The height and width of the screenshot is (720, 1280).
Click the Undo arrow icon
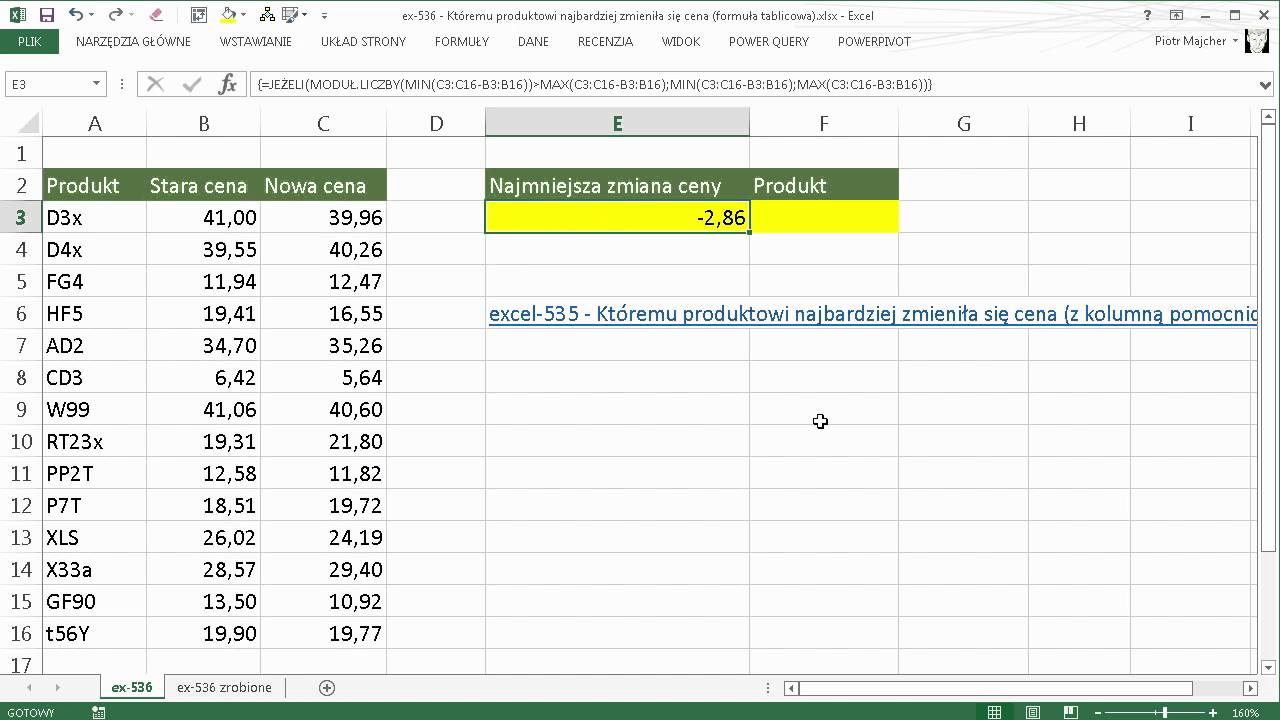coord(78,15)
